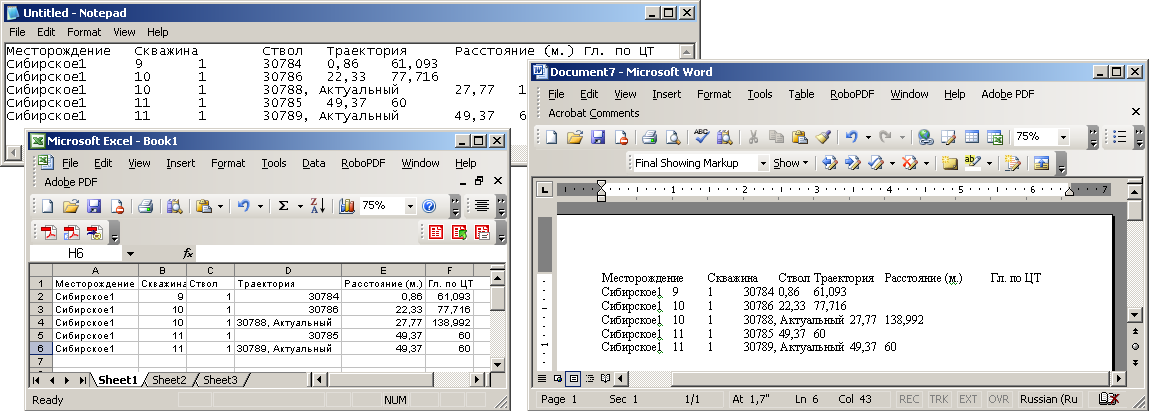The width and height of the screenshot is (1149, 411).
Task: Switch Word to Normal view
Action: pos(542,379)
